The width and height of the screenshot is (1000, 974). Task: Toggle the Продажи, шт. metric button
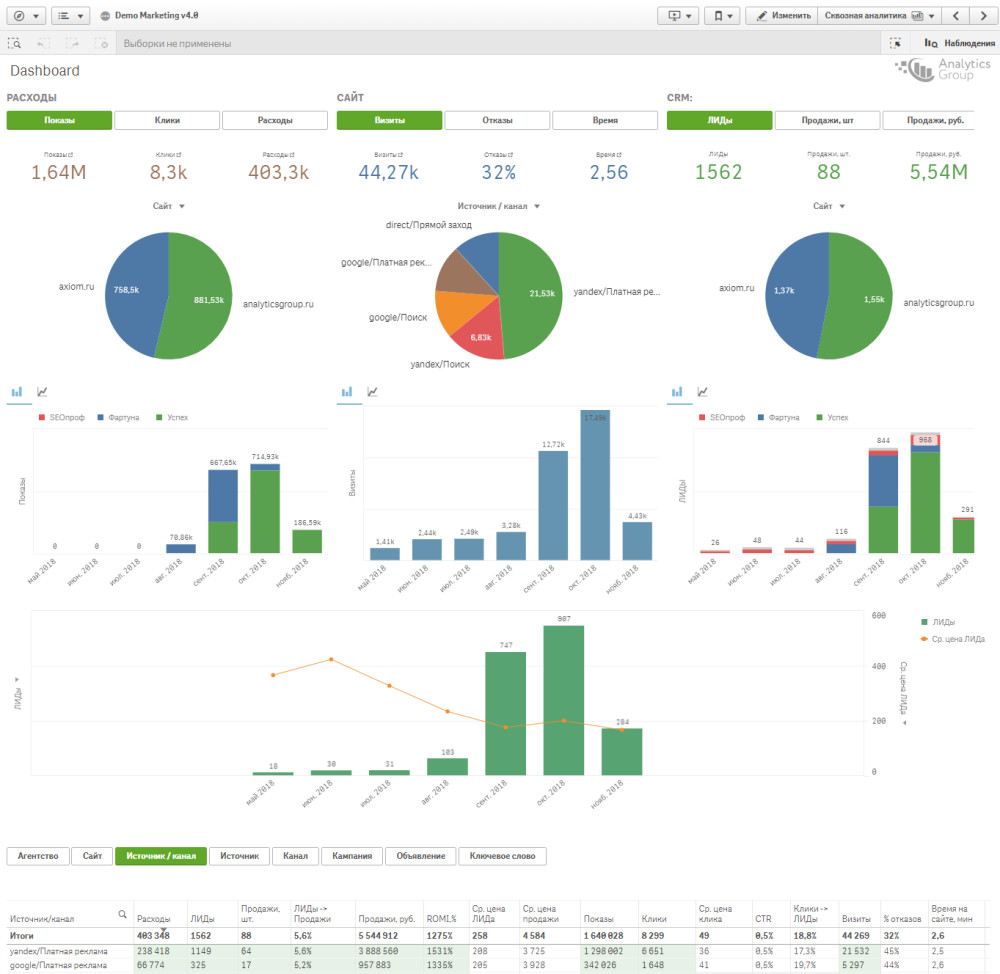(826, 120)
